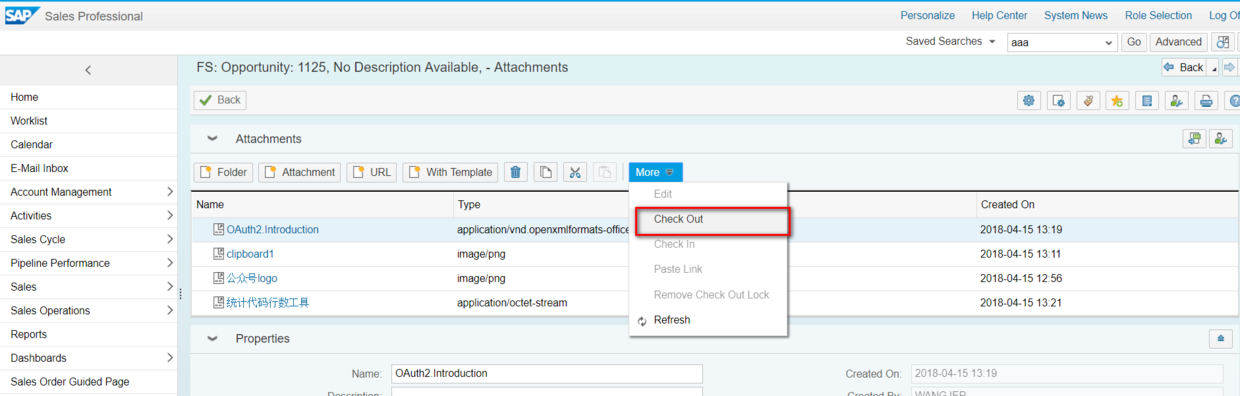Click the tag icon in the page toolbar

coord(1088,100)
